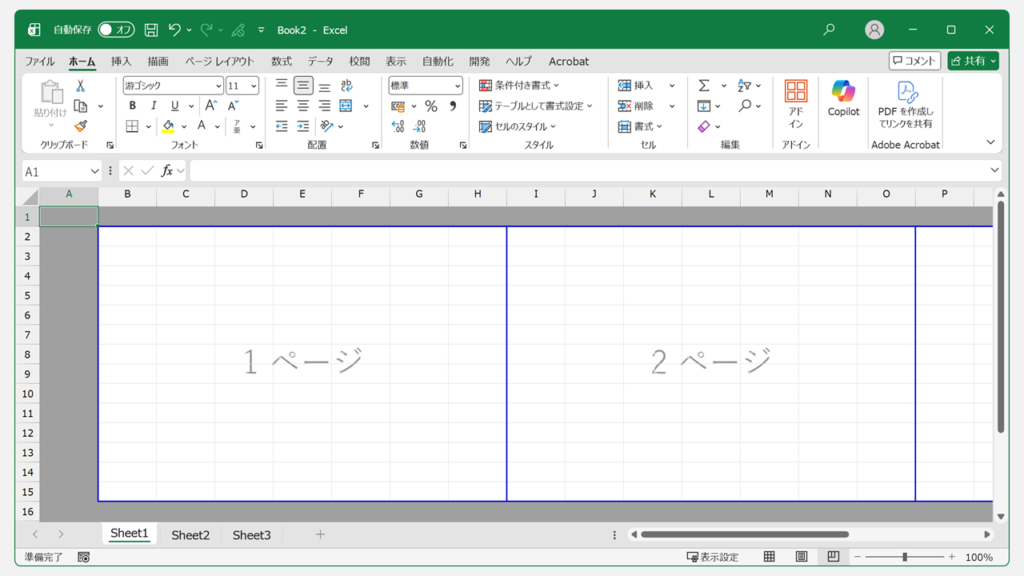The width and height of the screenshot is (1024, 576).
Task: Click the Clear (eraser) icon in 編集 group
Action: point(705,126)
